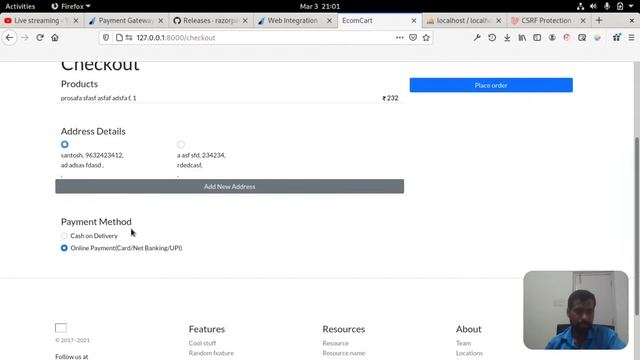Screen dimensions: 640x360
Task: Toggle the sidebar icon in toolbar
Action: pos(537,38)
